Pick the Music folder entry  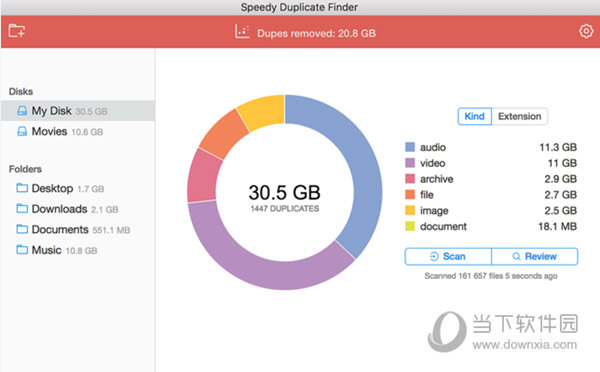(78, 250)
